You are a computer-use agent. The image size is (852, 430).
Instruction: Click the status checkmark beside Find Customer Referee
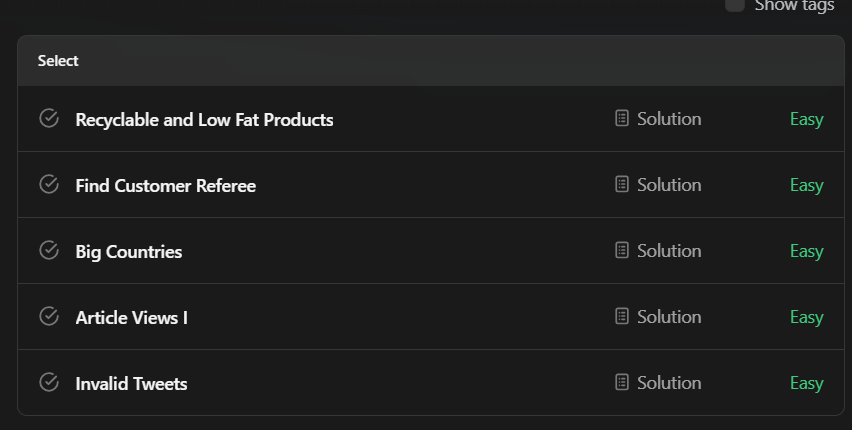click(49, 184)
